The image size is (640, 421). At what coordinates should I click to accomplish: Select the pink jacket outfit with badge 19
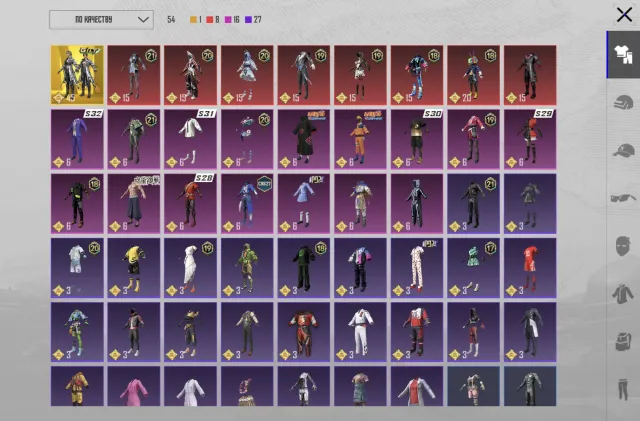click(473, 139)
